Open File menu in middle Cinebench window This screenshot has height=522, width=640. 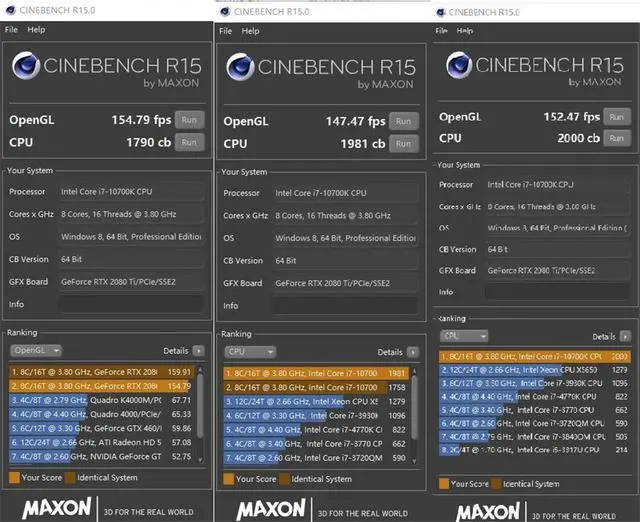tap(225, 31)
